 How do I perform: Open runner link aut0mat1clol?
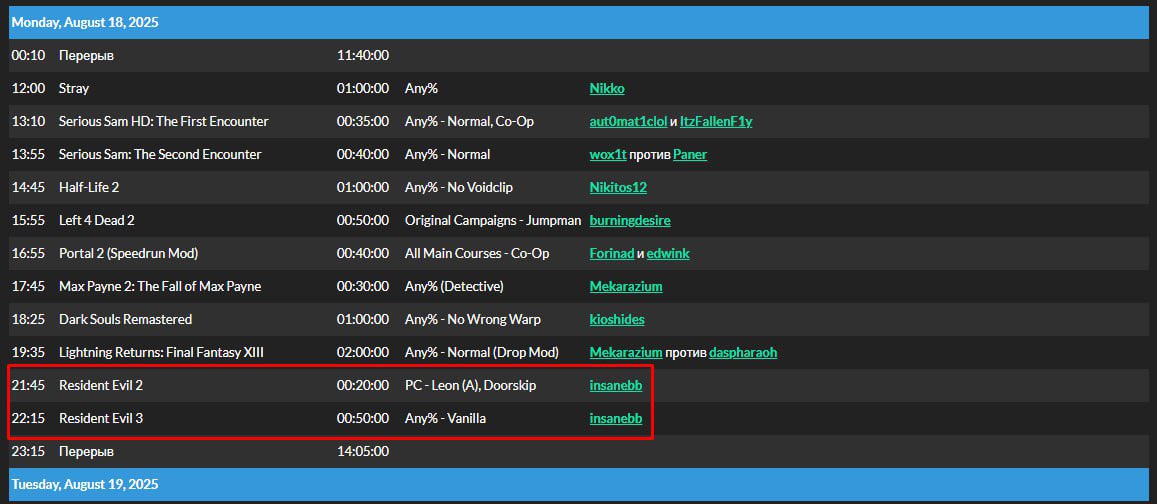pyautogui.click(x=628, y=122)
